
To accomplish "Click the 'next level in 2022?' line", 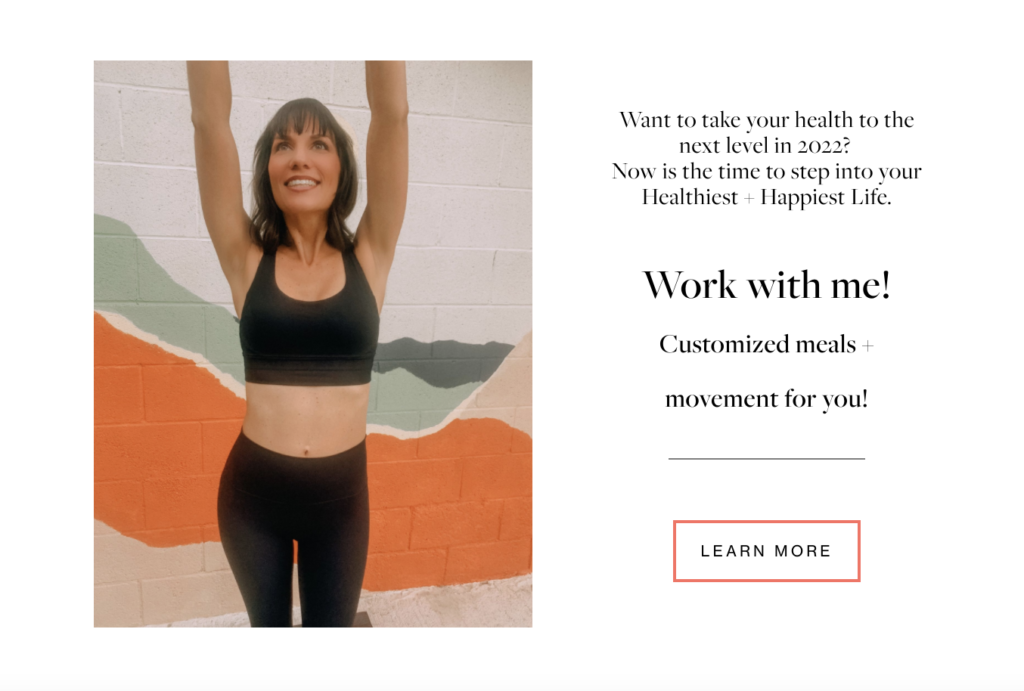I will (765, 145).
